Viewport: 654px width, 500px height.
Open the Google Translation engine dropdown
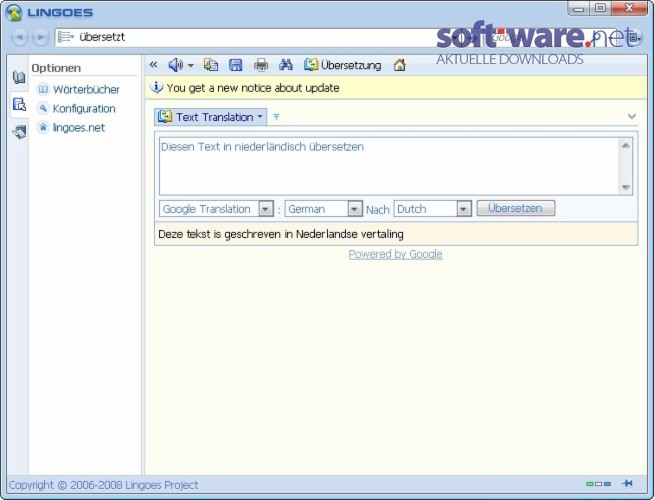(x=216, y=209)
